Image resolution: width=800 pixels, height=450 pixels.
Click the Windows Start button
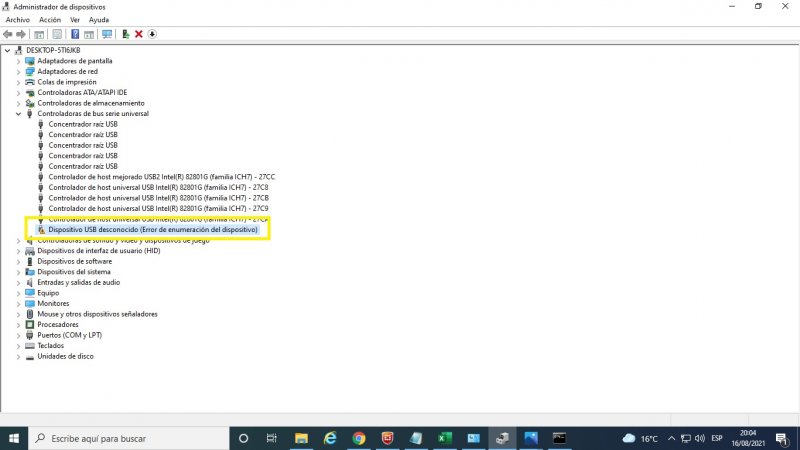tap(14, 438)
